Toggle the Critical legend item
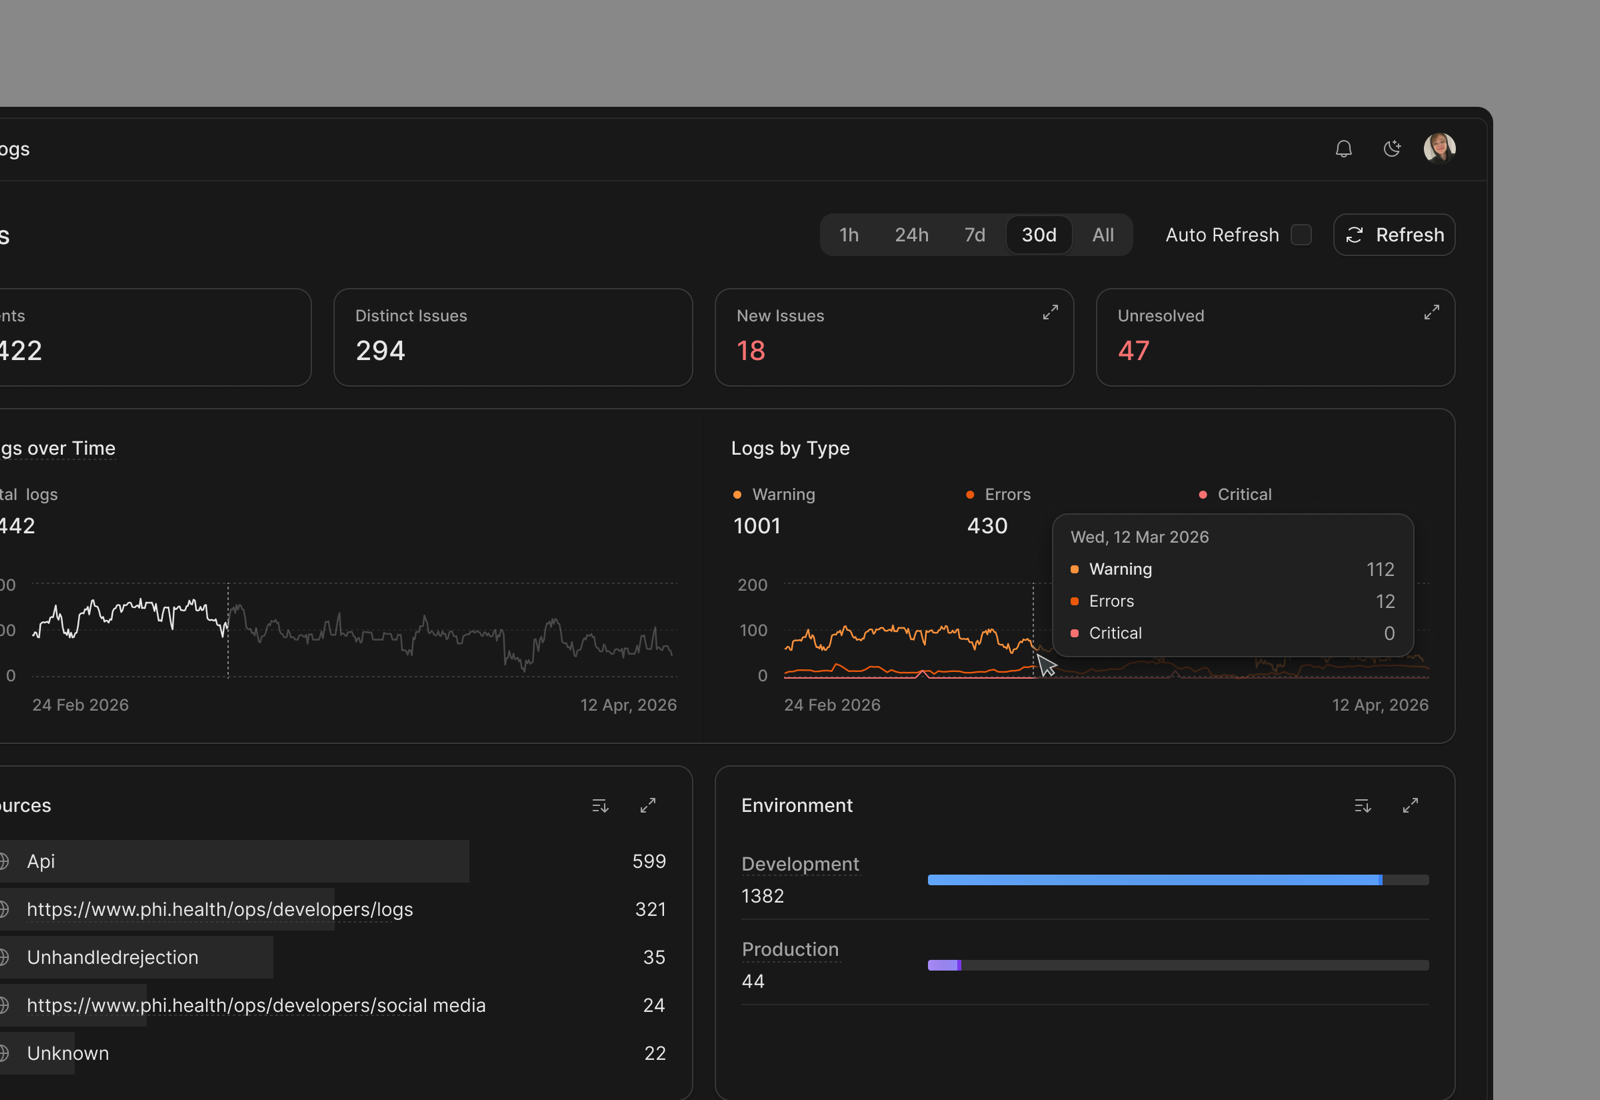 (1235, 494)
